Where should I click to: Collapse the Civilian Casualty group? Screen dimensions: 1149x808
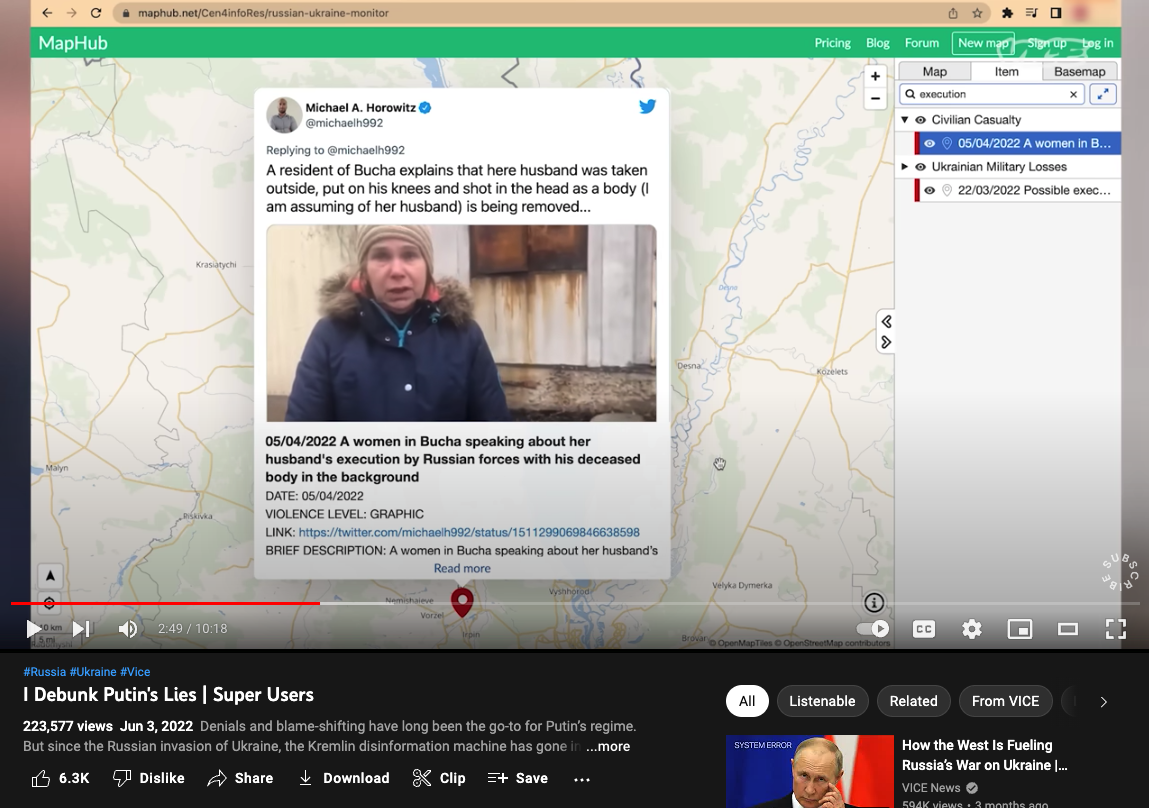[x=905, y=119]
